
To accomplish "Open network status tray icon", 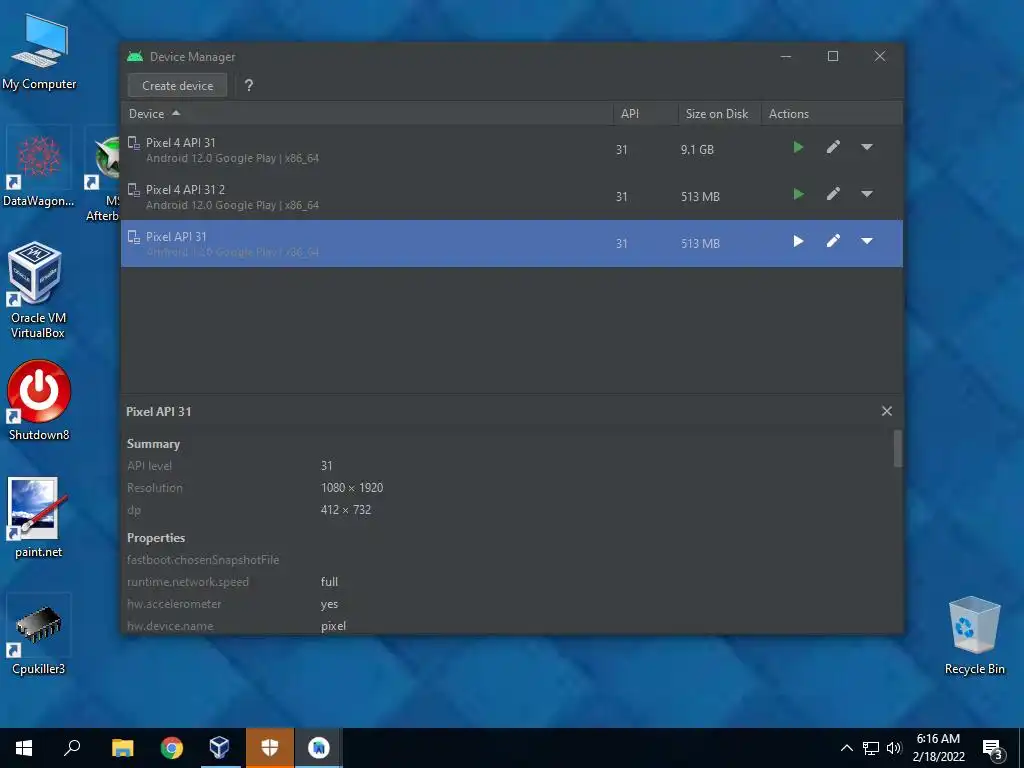I will (871, 748).
